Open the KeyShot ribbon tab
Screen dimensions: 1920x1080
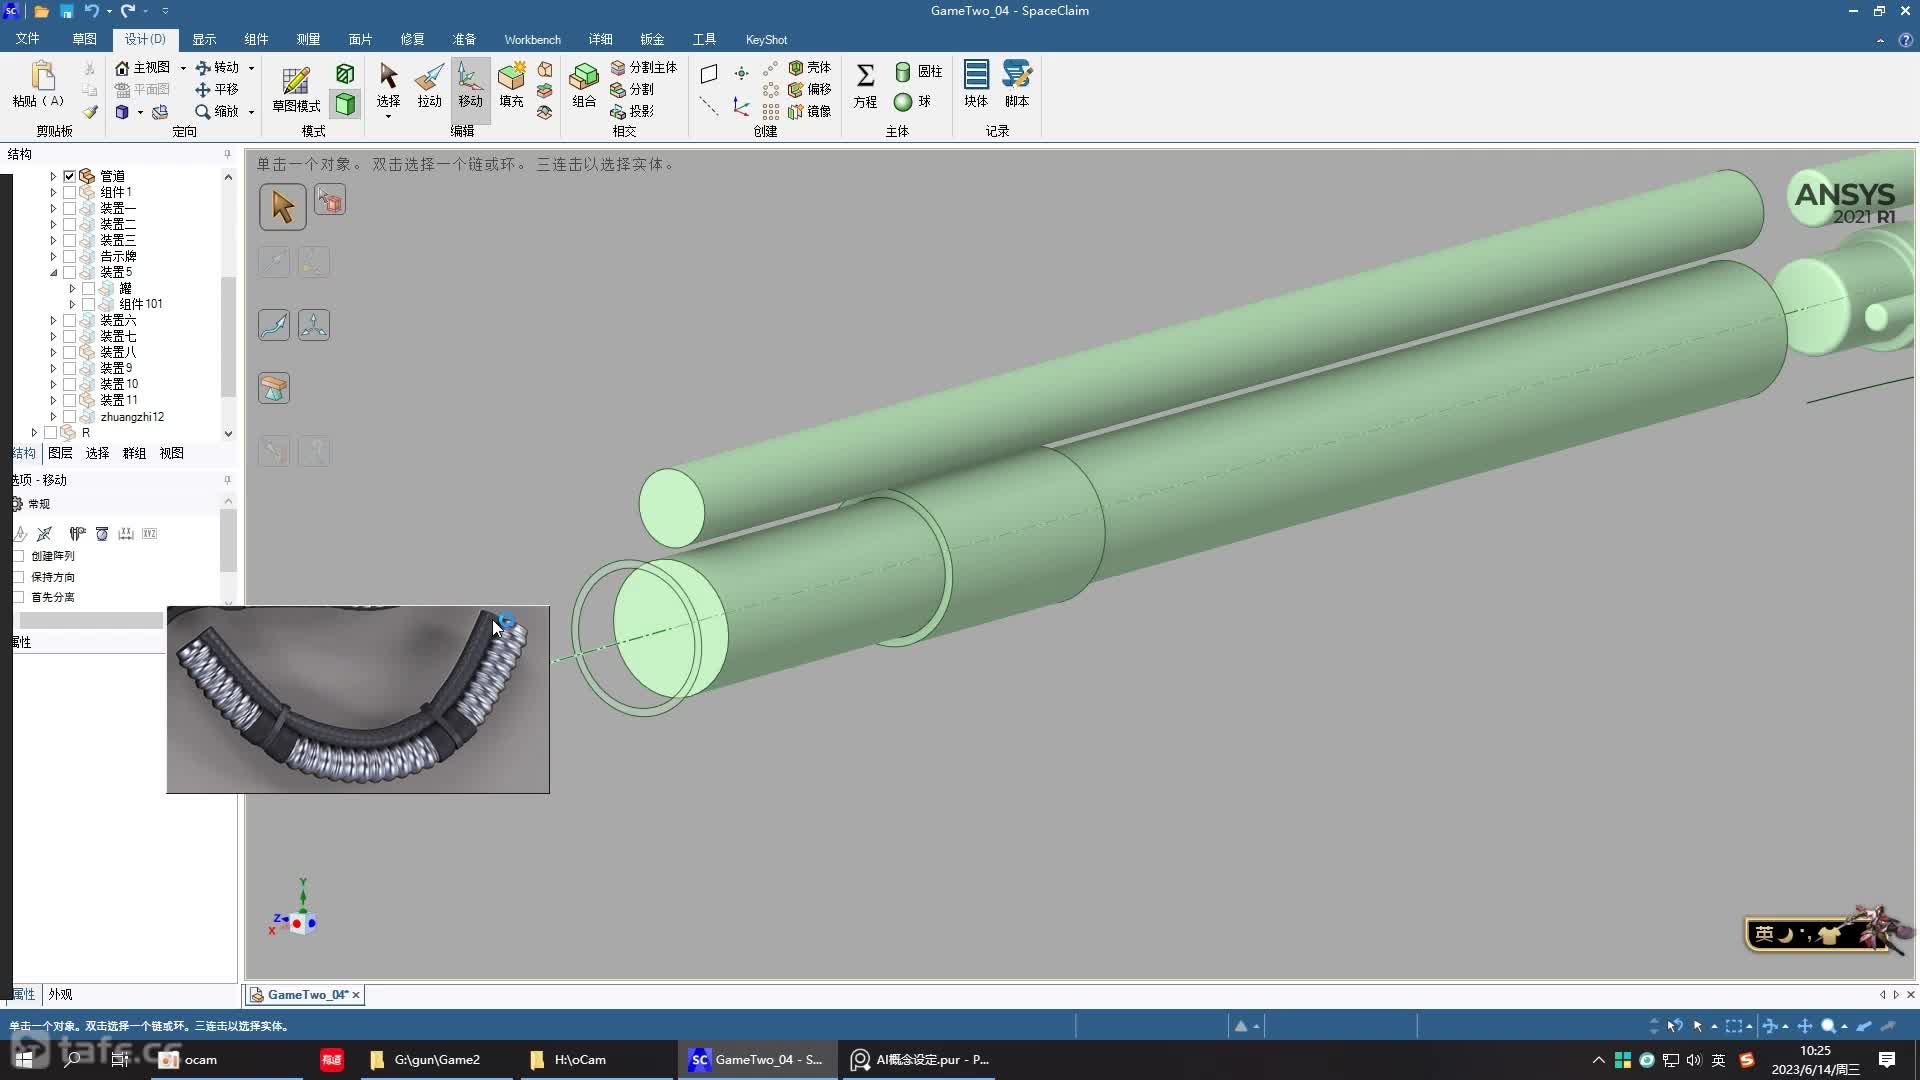tap(766, 39)
